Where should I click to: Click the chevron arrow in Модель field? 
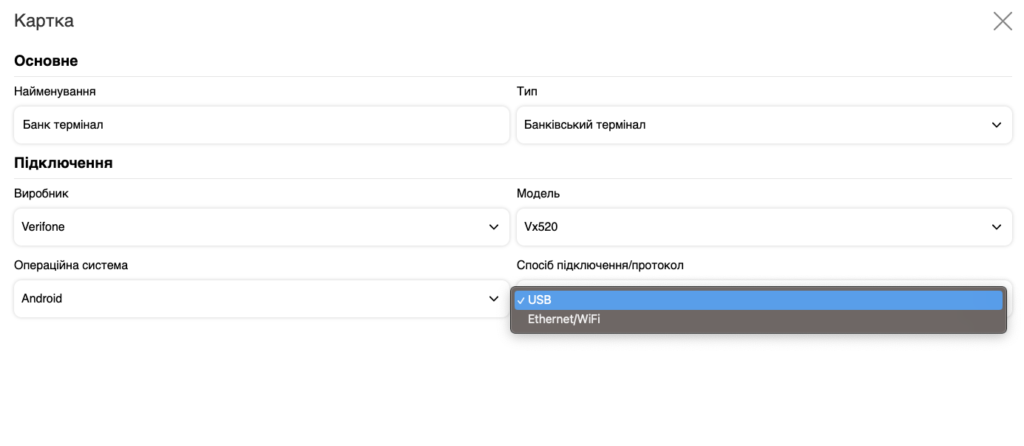tap(996, 227)
